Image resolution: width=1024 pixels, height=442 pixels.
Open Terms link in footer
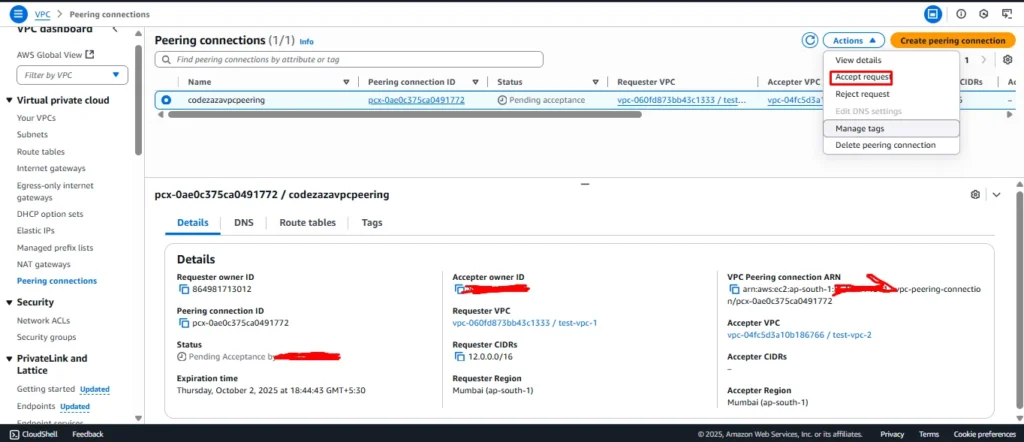[x=929, y=434]
